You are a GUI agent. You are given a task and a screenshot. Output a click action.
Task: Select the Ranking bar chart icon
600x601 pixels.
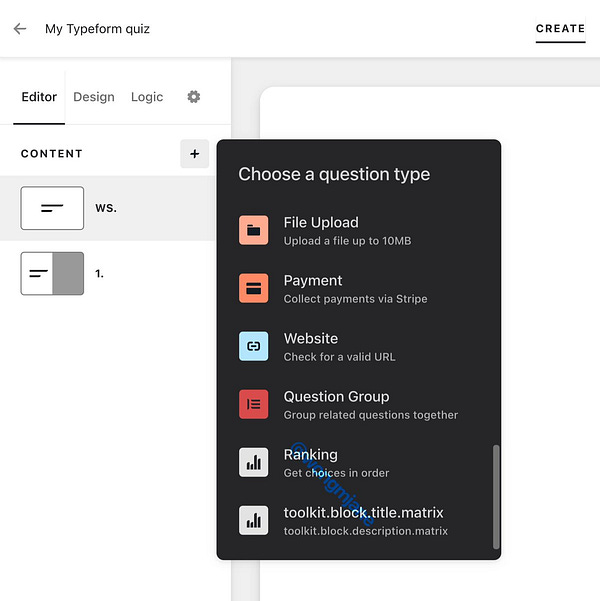pyautogui.click(x=253, y=462)
